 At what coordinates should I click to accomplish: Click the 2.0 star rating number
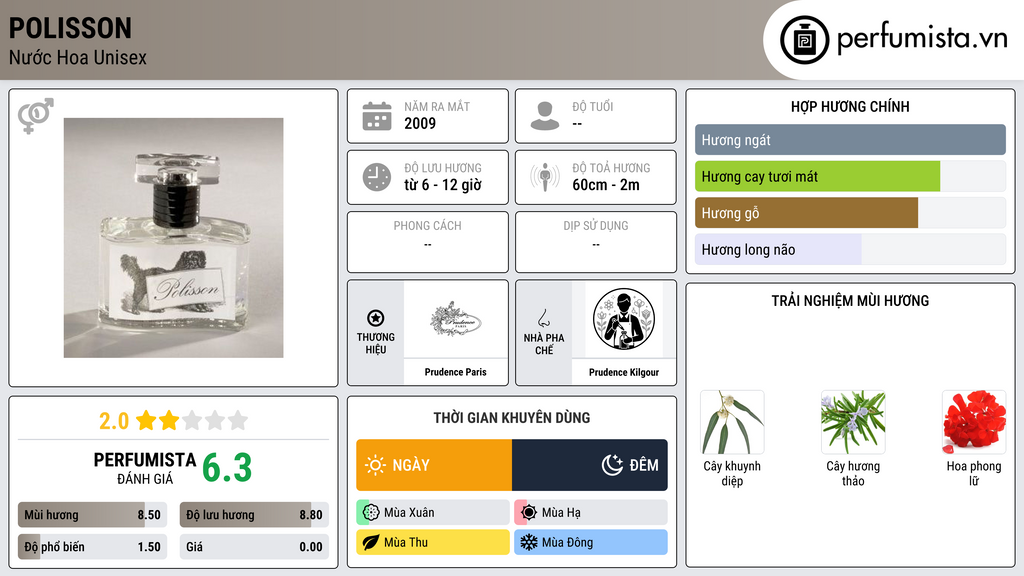point(114,421)
